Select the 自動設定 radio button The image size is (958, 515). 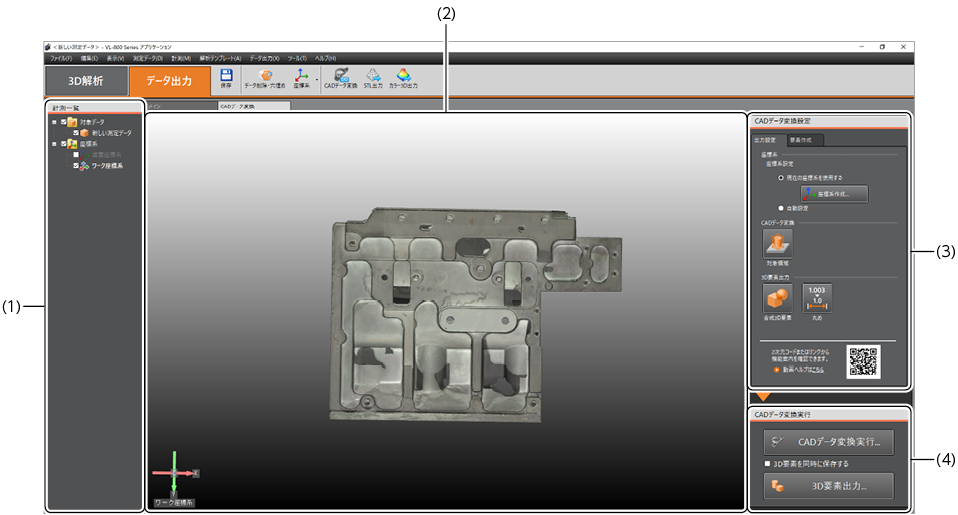[780, 208]
